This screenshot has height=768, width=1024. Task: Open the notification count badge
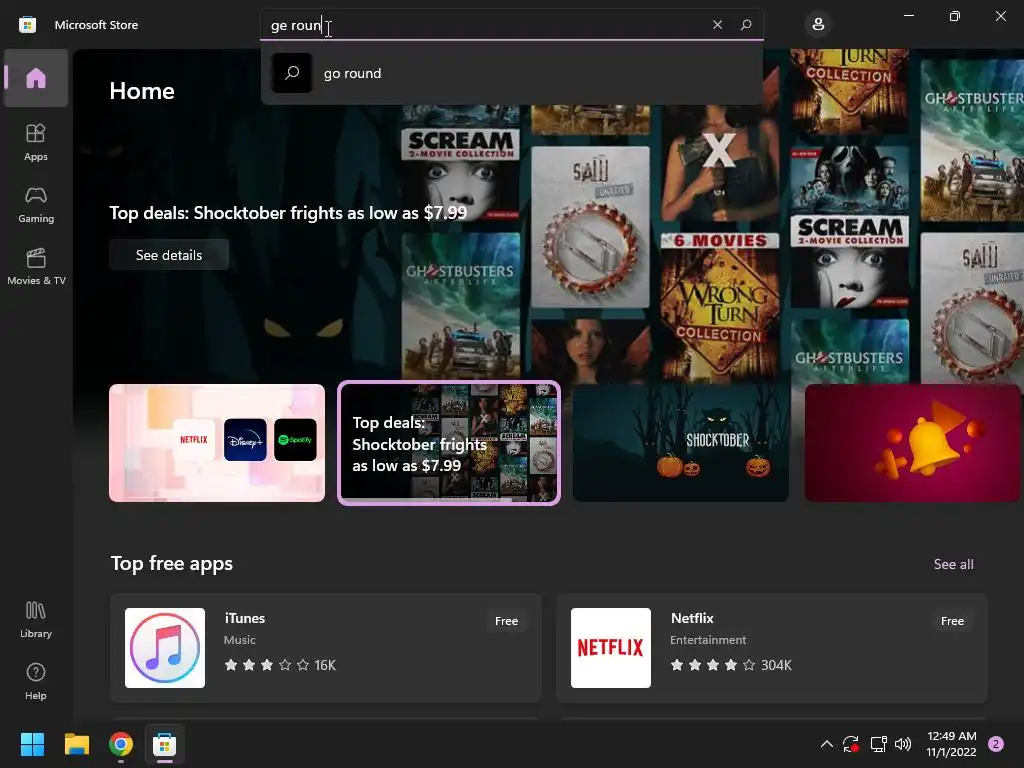point(996,744)
